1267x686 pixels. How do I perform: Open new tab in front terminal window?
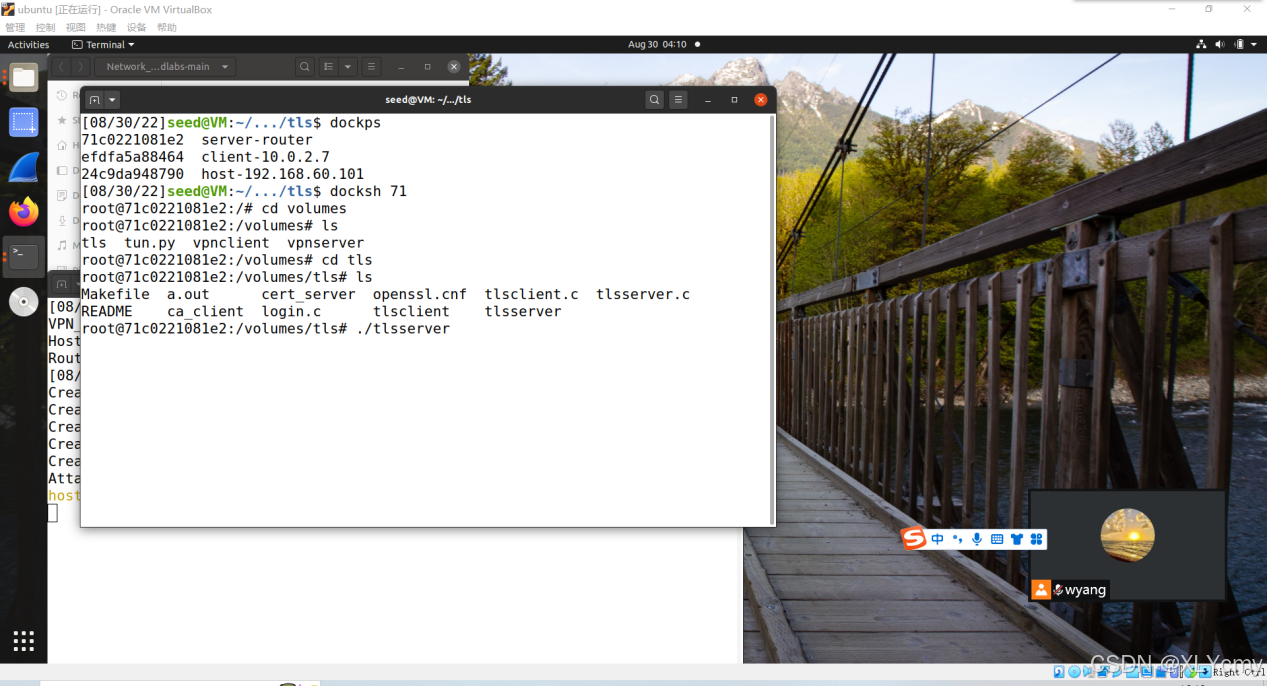click(94, 100)
